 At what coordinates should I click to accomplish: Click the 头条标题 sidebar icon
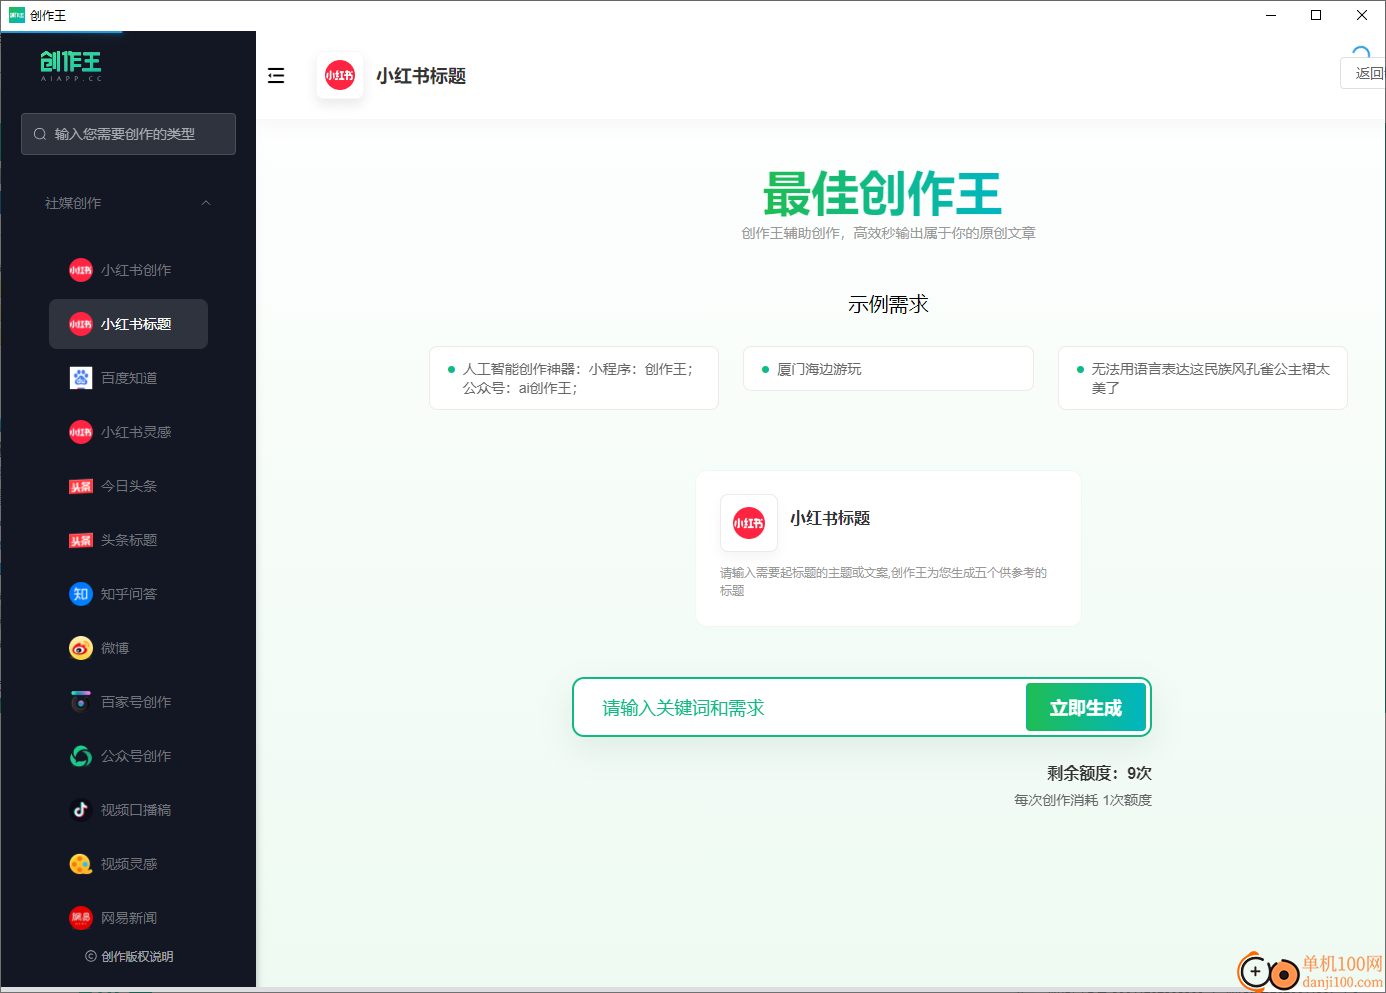coord(81,540)
